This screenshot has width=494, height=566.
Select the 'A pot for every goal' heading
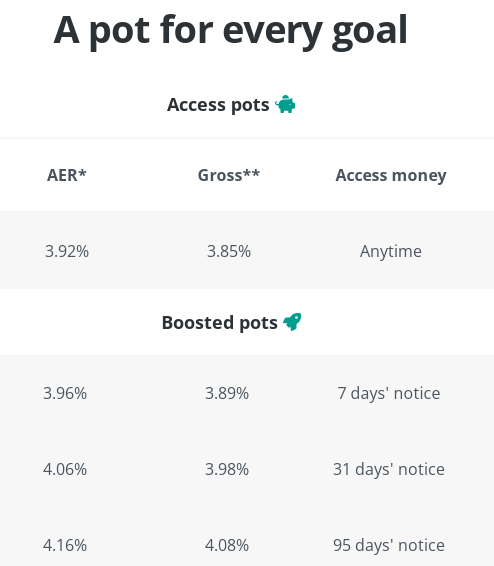[x=230, y=31]
